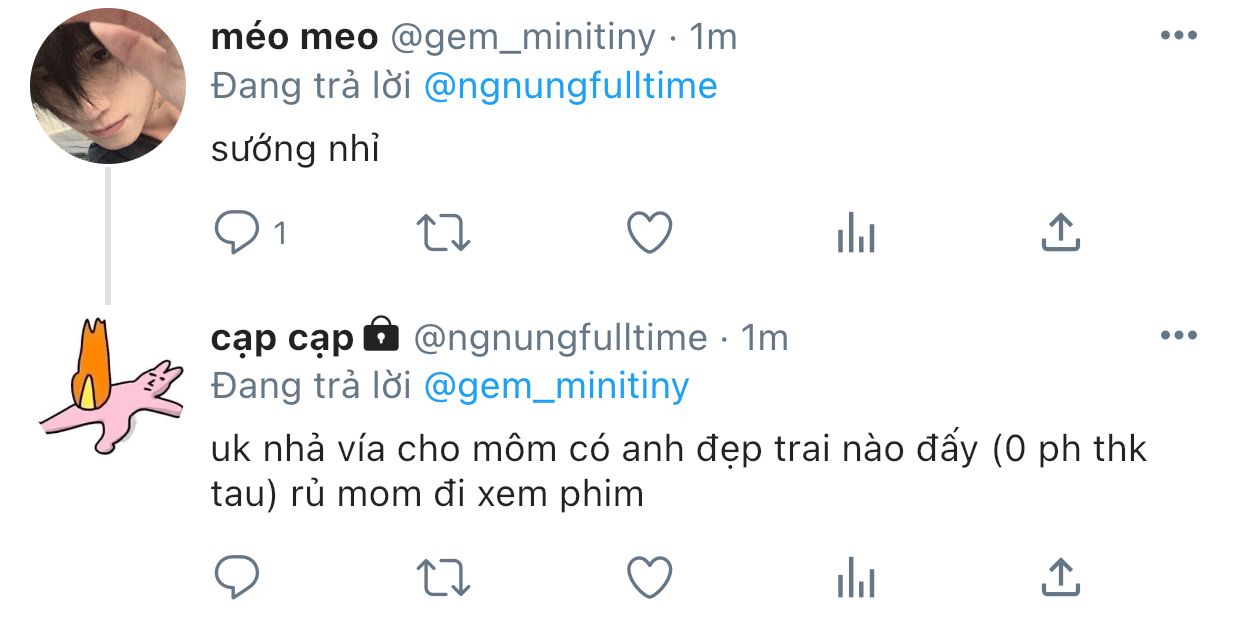Retweet cạp cạp's tweet
The width and height of the screenshot is (1242, 622).
[x=443, y=576]
